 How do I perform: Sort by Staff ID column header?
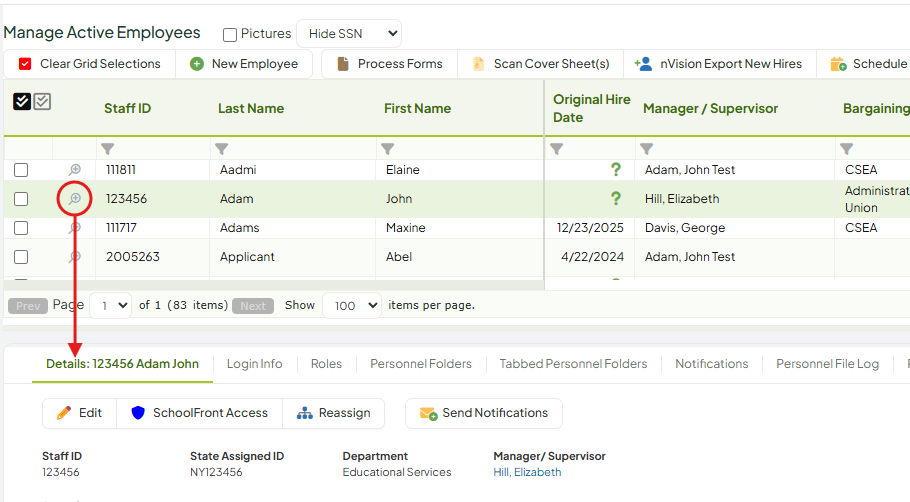point(128,109)
